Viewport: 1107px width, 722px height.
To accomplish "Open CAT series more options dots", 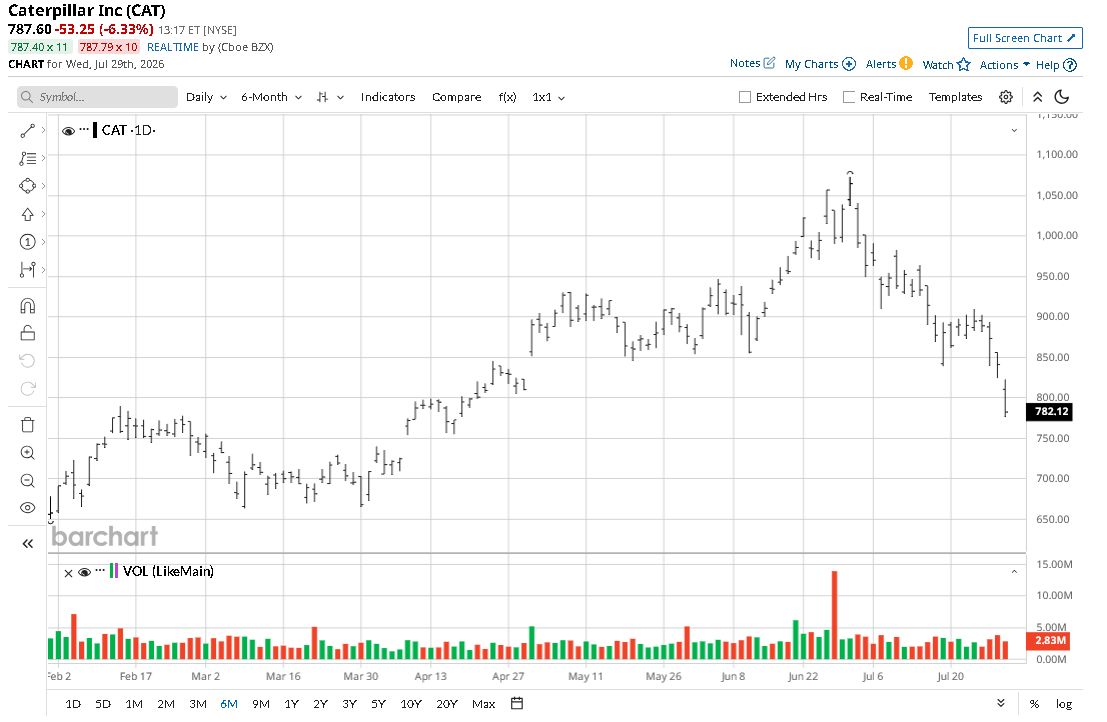I will pos(84,129).
